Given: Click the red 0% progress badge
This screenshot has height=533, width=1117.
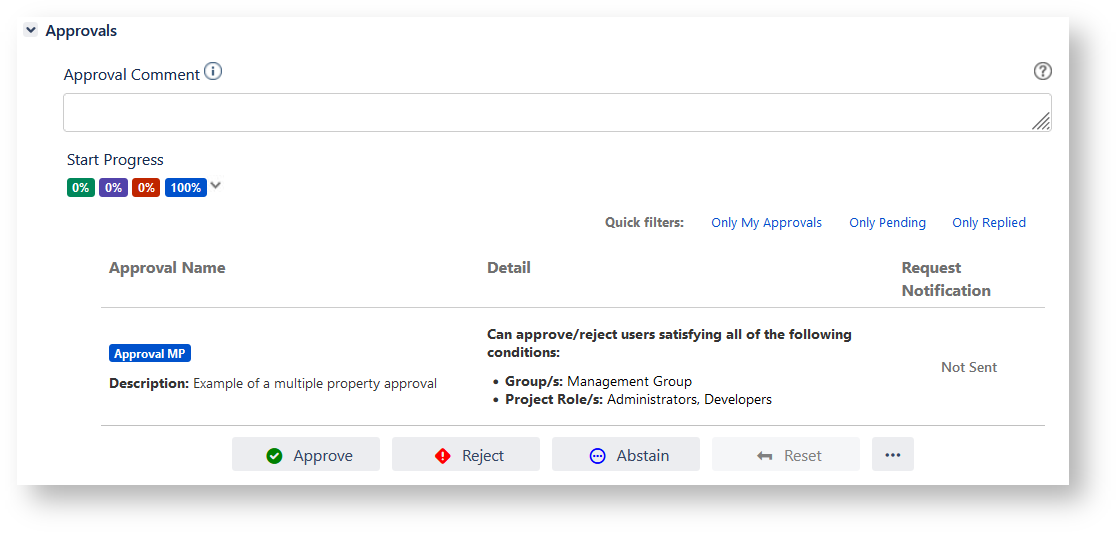Looking at the screenshot, I should [146, 188].
